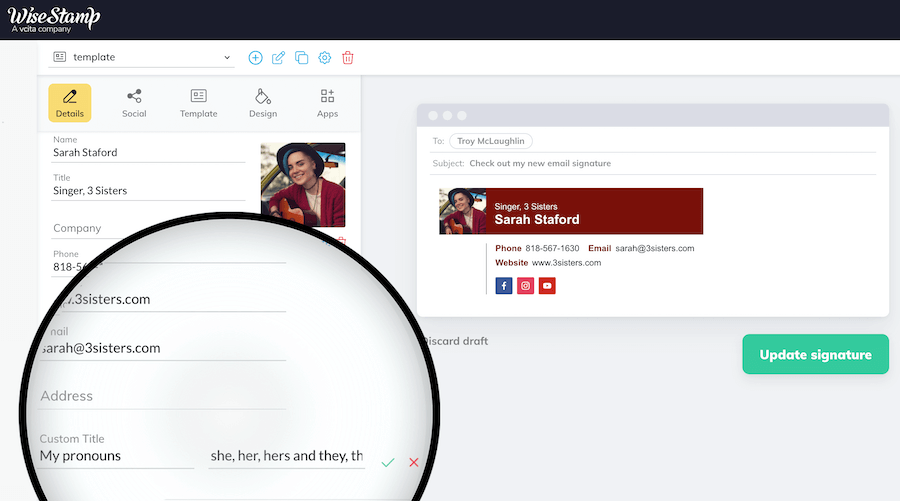The height and width of the screenshot is (501, 900).
Task: Click the edit signature name pencil icon
Action: [x=278, y=57]
